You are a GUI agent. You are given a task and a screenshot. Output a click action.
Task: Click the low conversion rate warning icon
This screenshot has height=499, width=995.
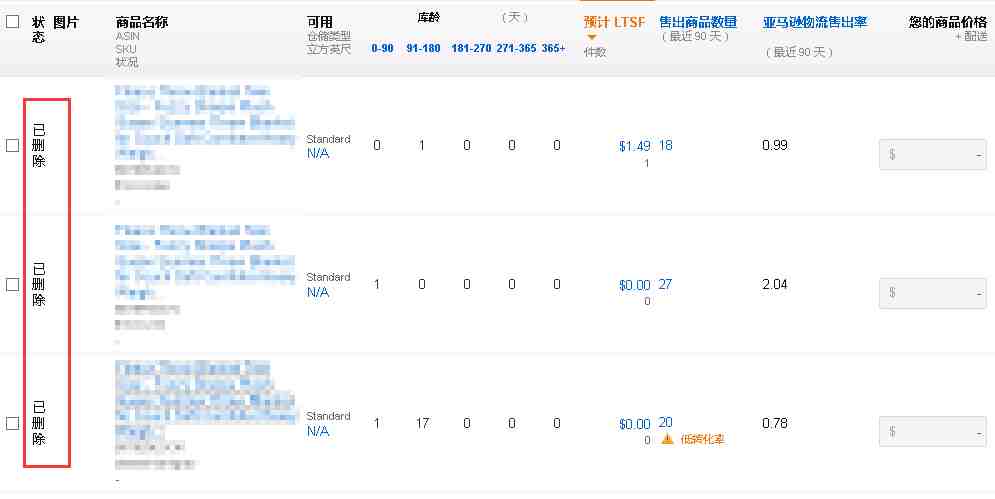(x=667, y=439)
